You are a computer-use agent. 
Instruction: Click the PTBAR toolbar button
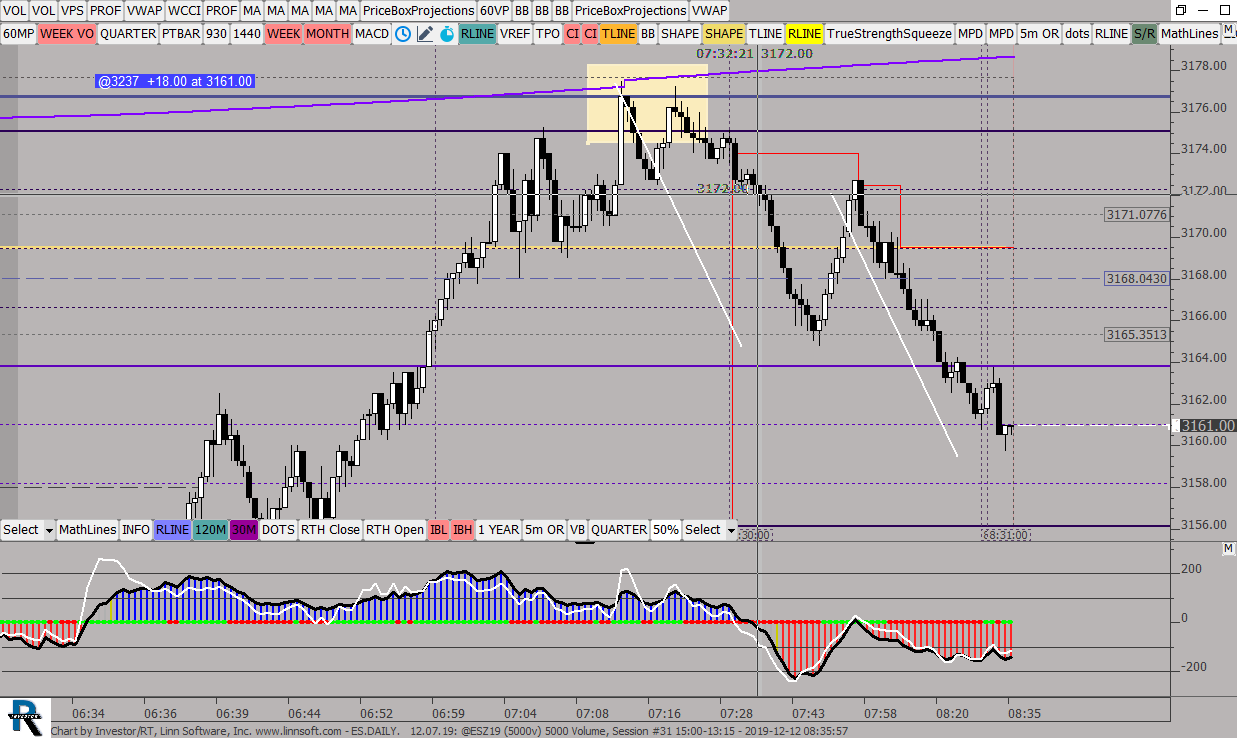pyautogui.click(x=181, y=33)
